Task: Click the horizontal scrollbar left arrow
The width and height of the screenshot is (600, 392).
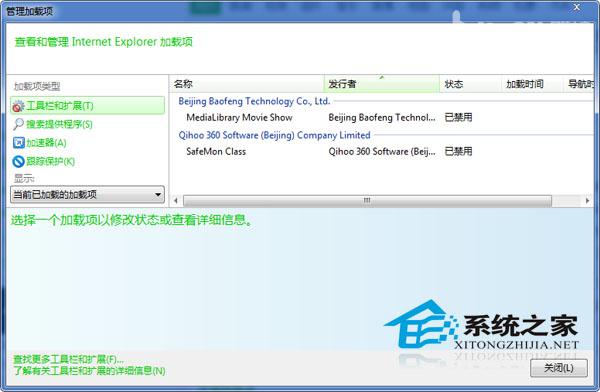Action: [176, 201]
